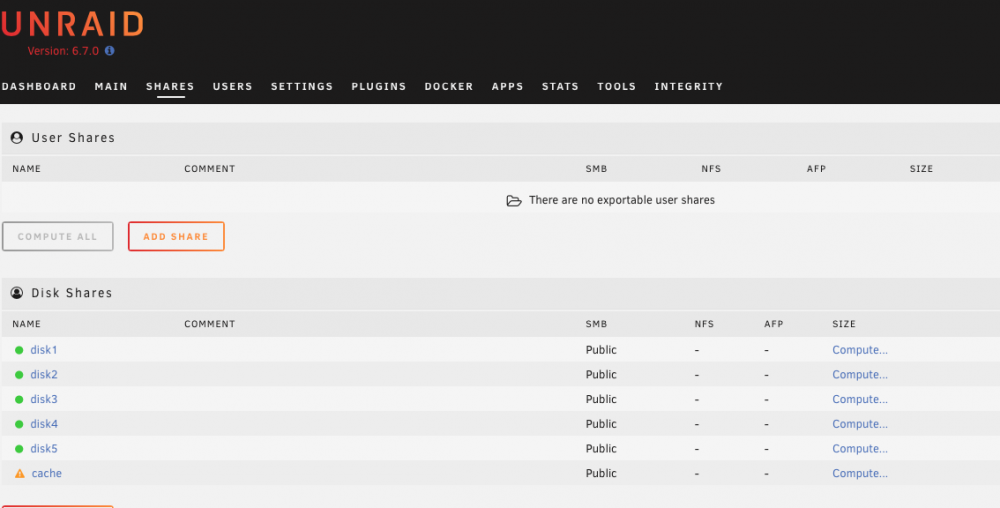Click the Public SMB value for disk3
The image size is (1000, 508).
601,400
